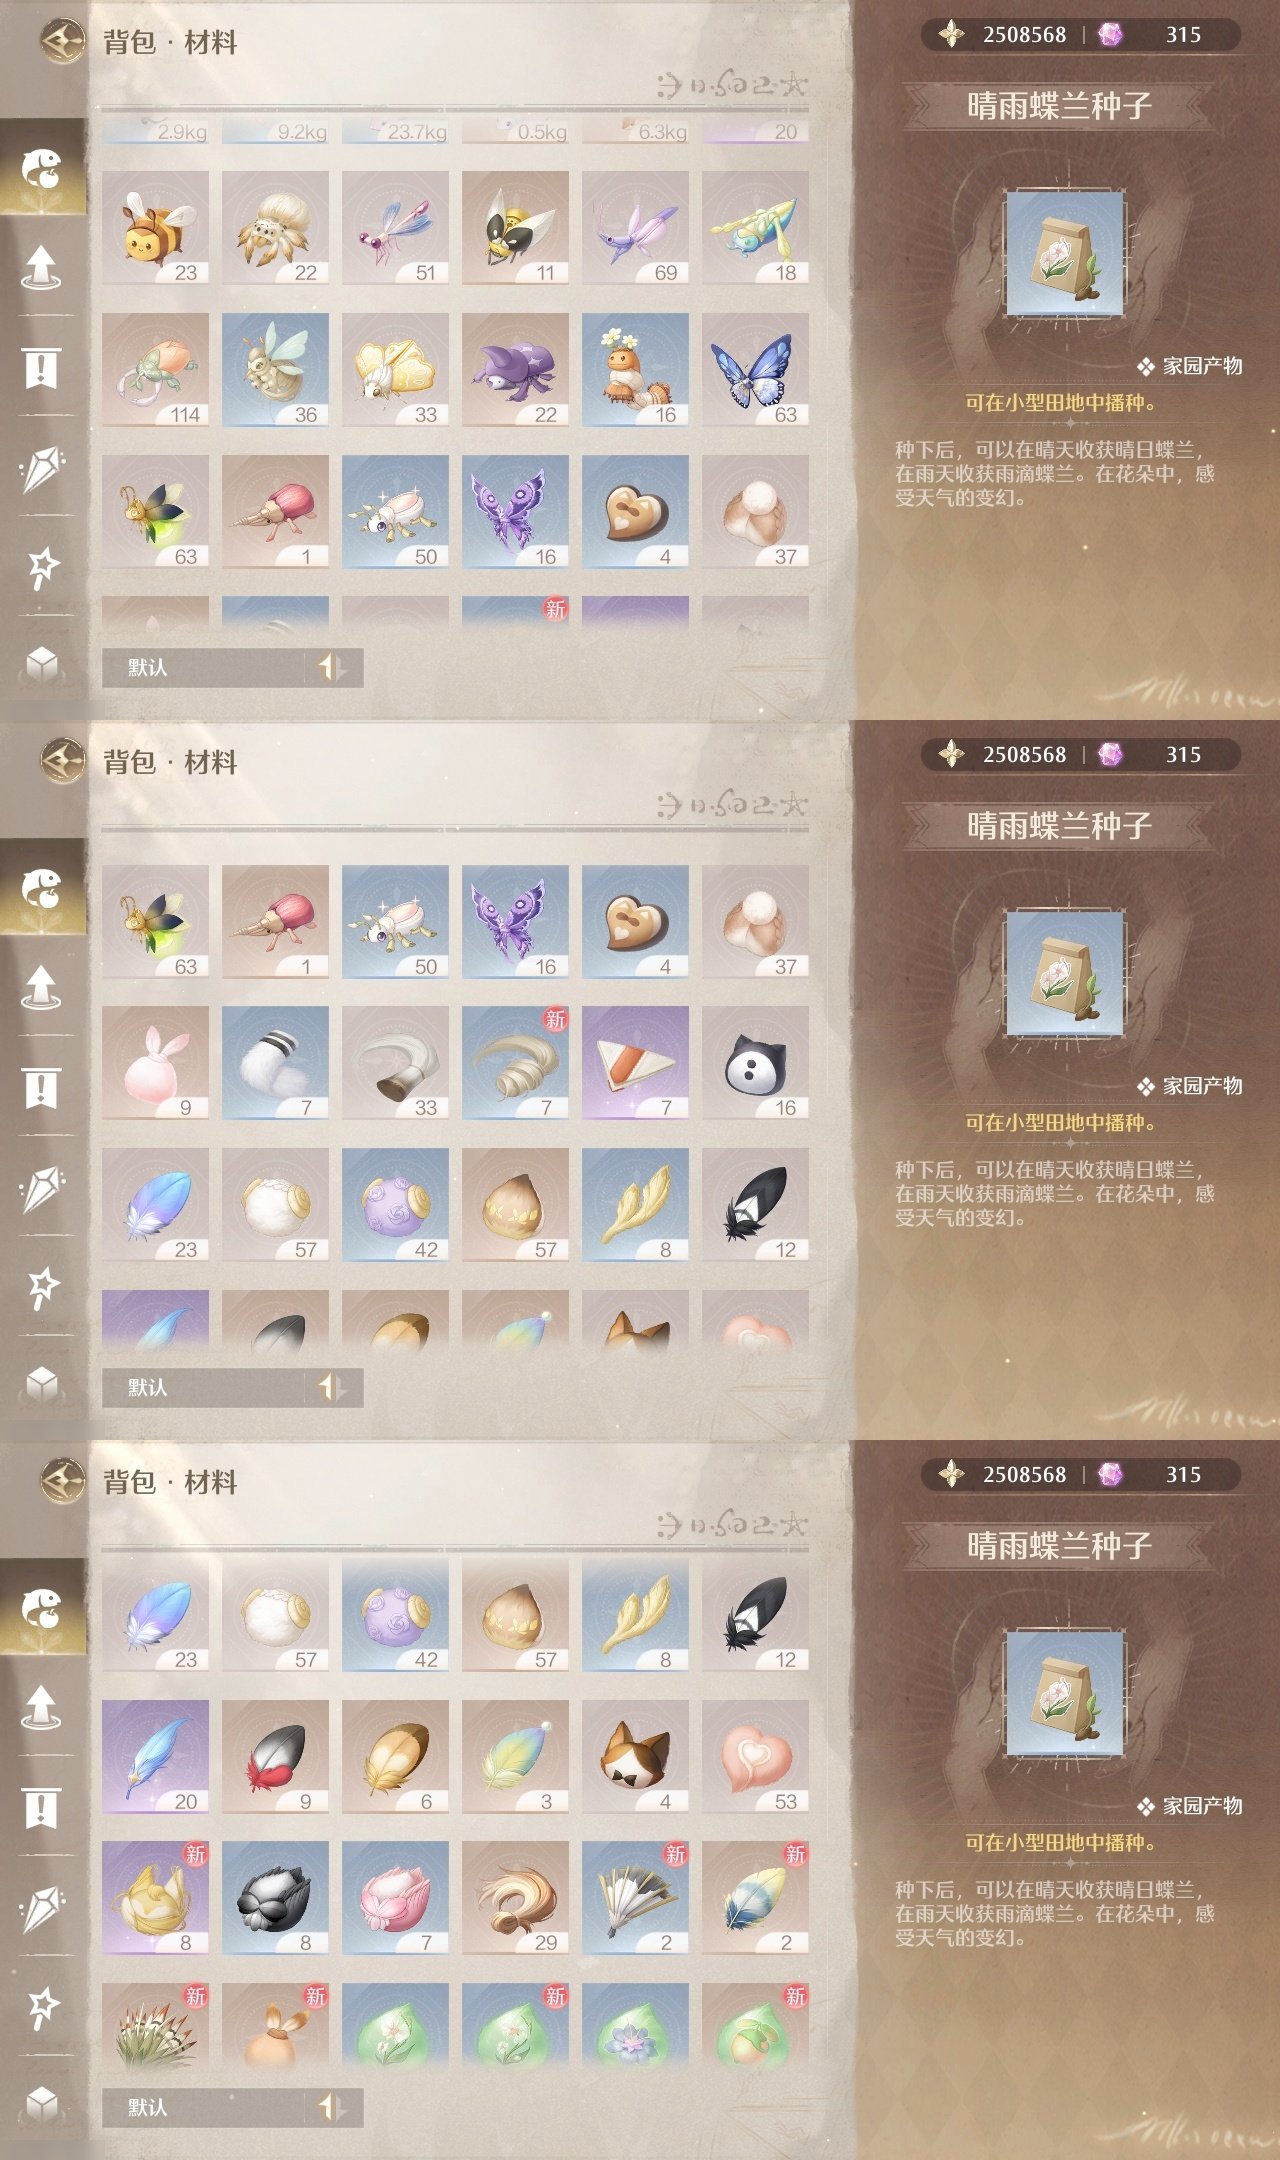This screenshot has width=1280, height=2160.
Task: Pick the pink rabbit pouch showing 9
Action: point(155,1063)
